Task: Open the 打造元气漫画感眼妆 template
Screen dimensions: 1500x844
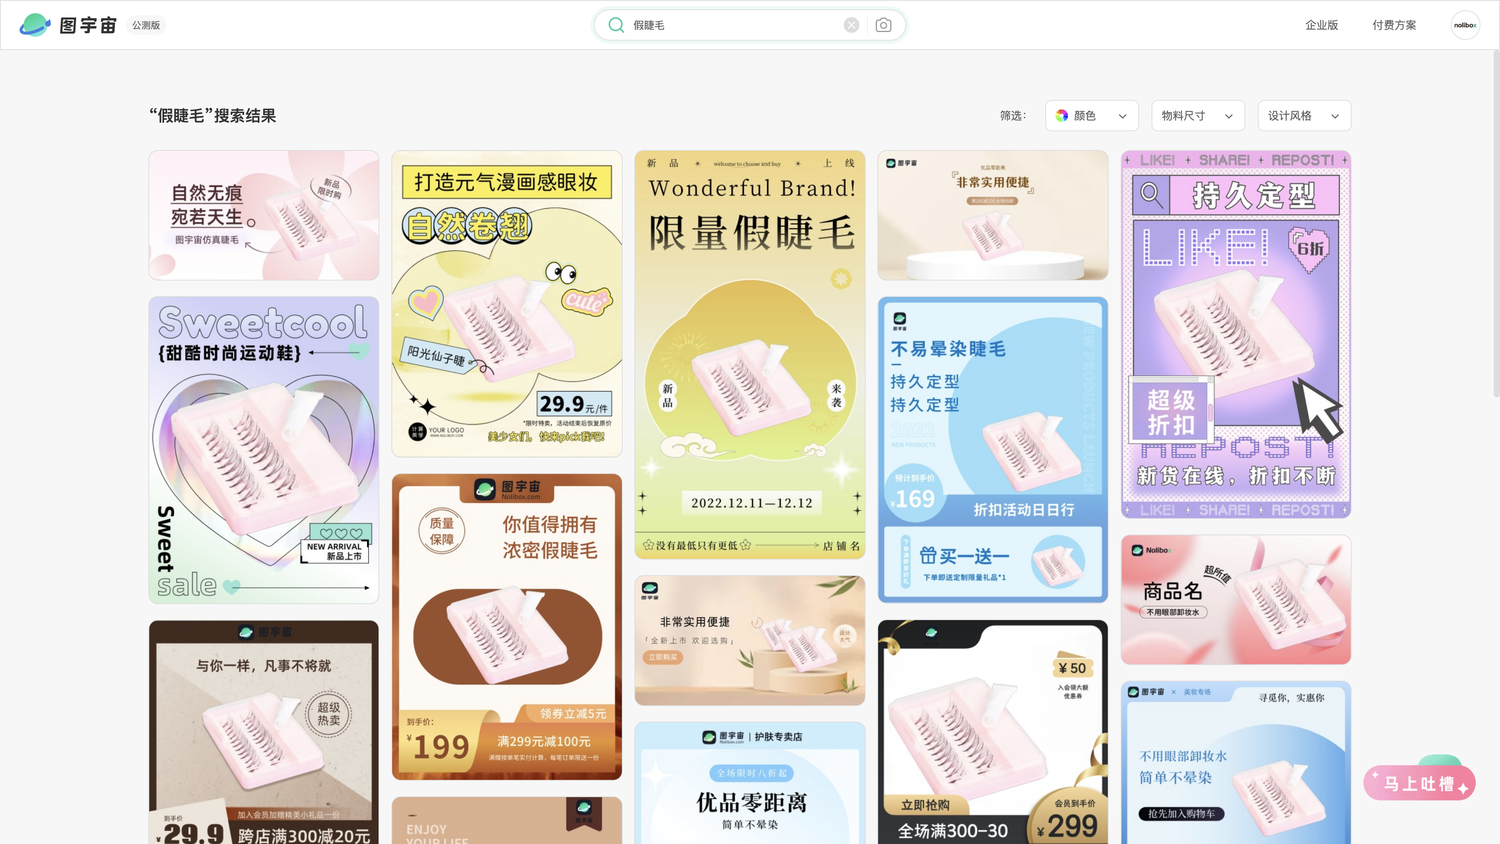Action: tap(507, 304)
